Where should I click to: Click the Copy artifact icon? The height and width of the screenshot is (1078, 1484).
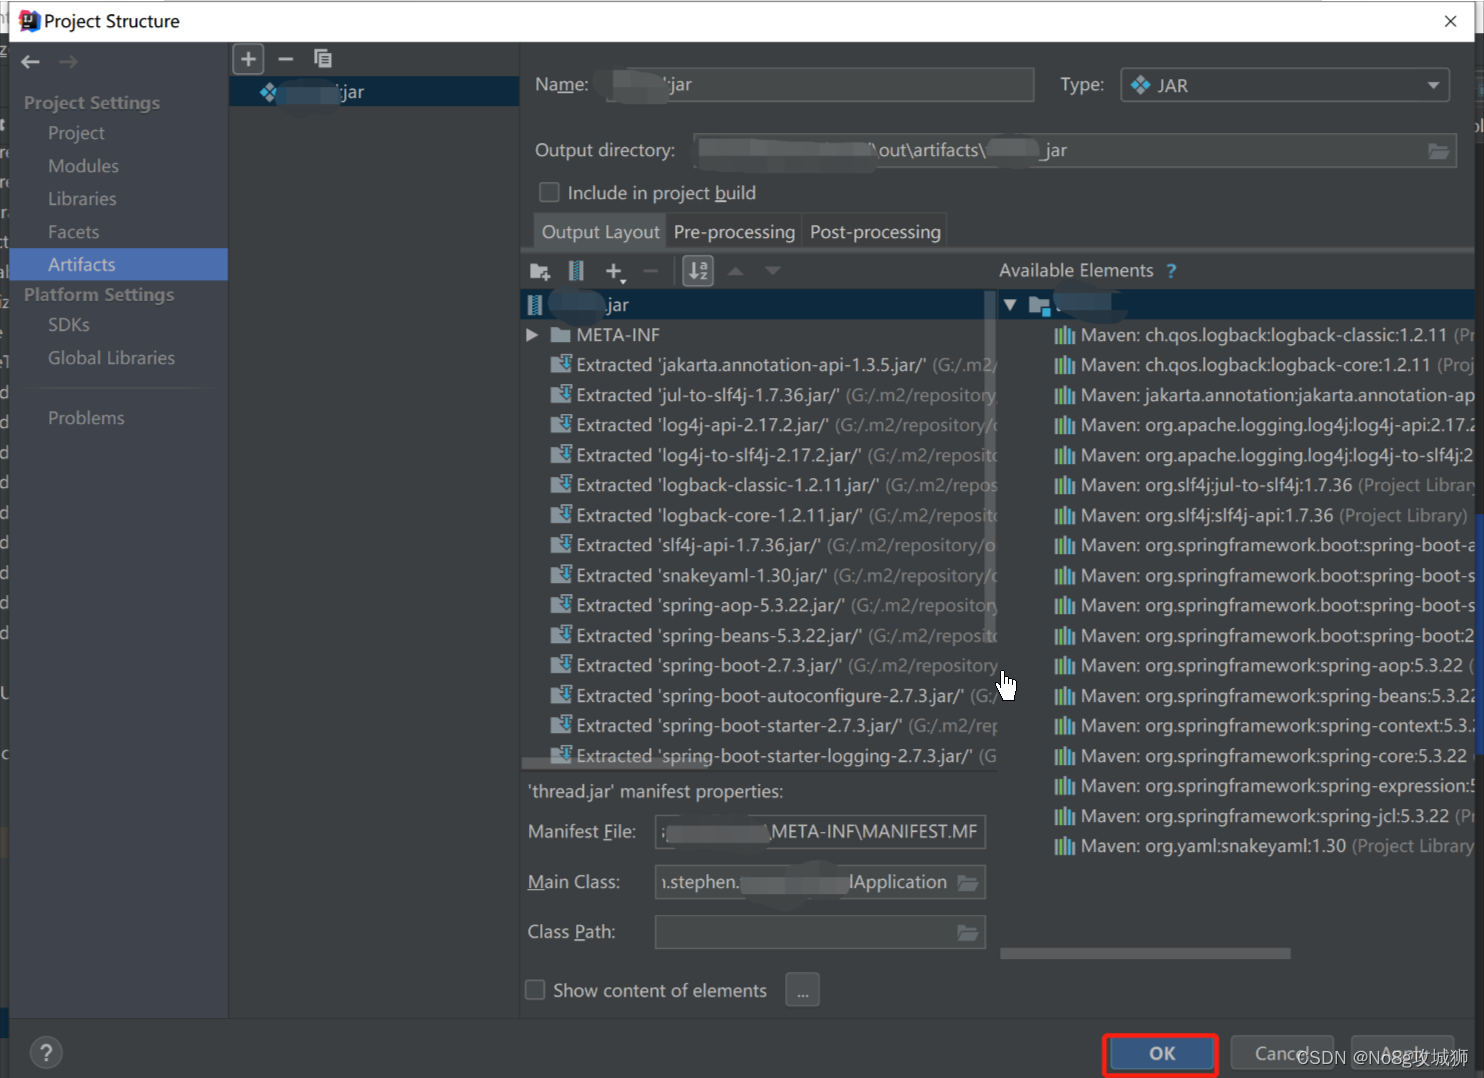click(322, 59)
